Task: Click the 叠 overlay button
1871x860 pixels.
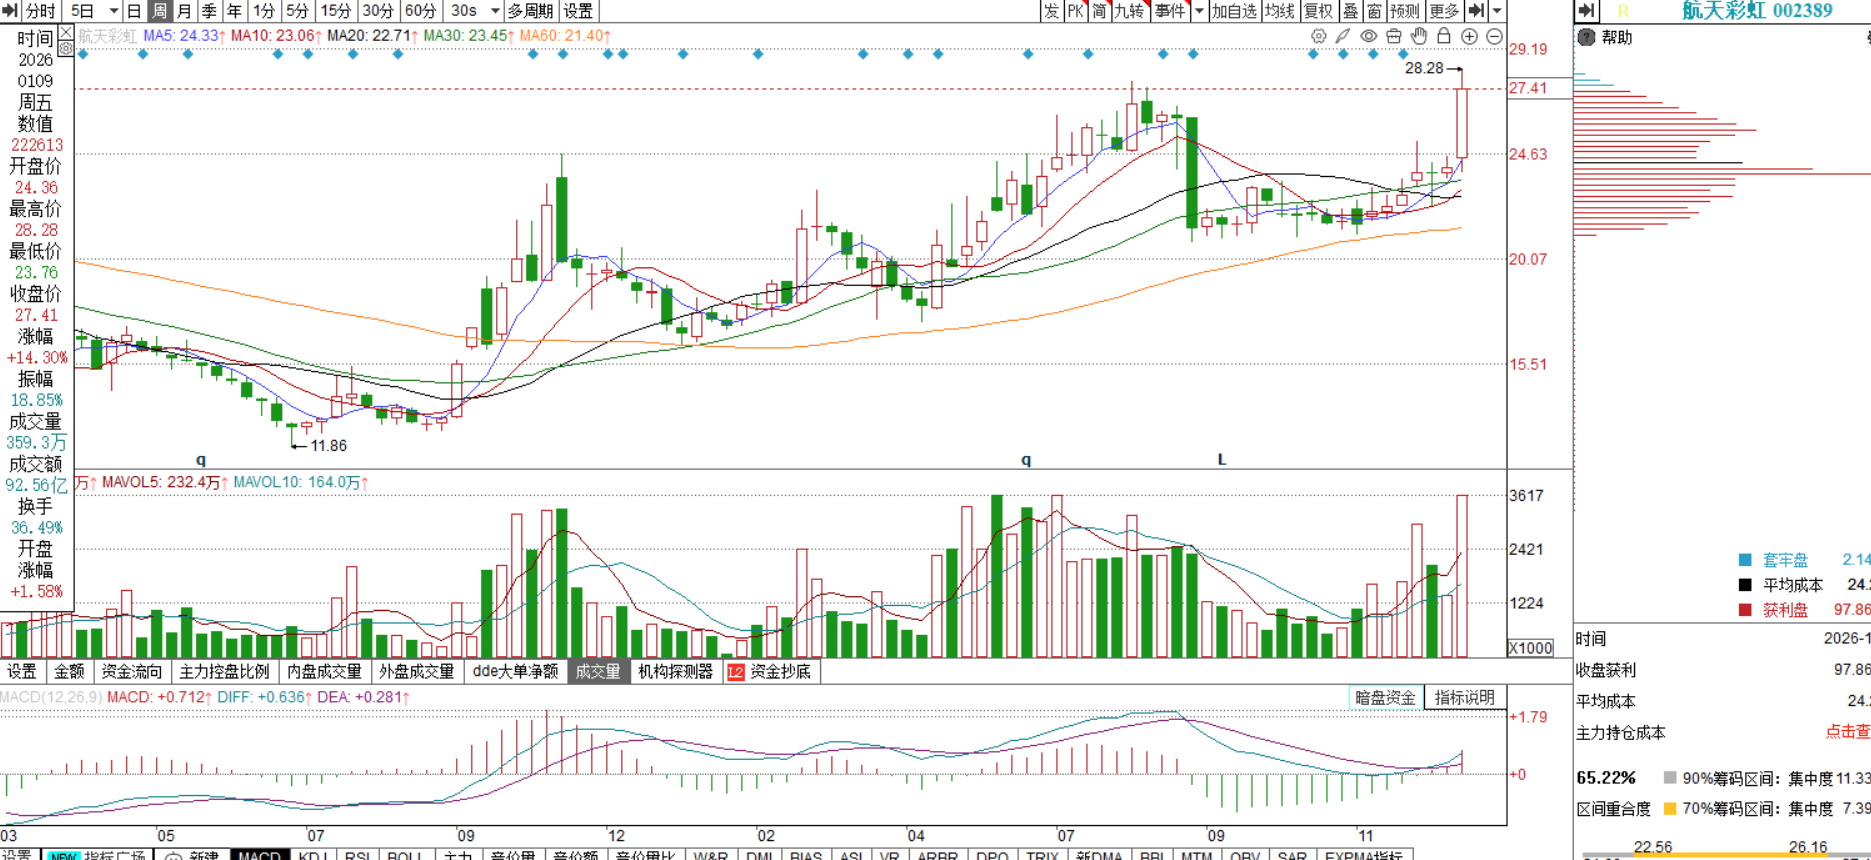Action: tap(1351, 11)
